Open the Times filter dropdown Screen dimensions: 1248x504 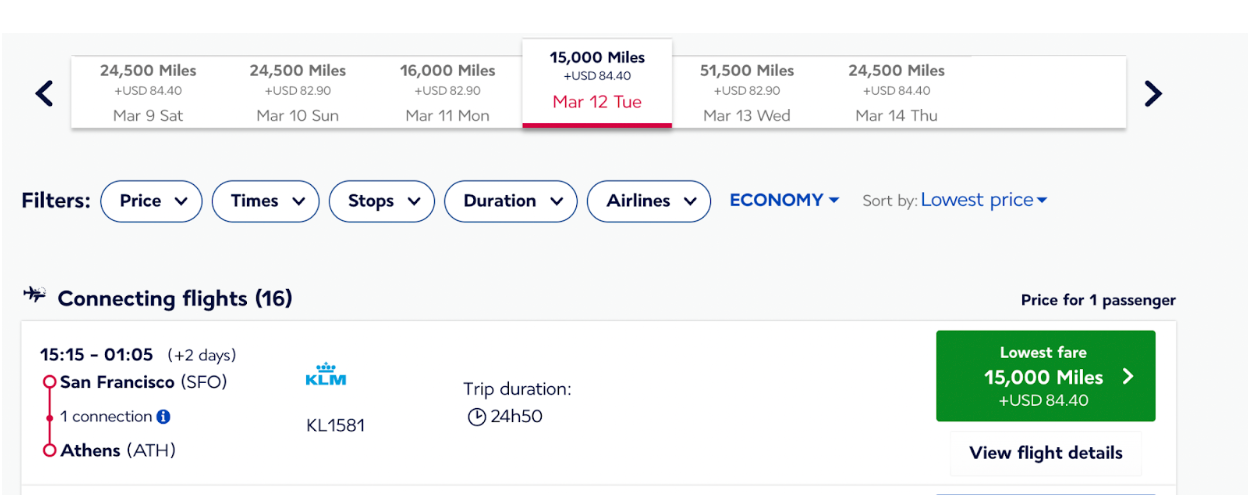266,201
